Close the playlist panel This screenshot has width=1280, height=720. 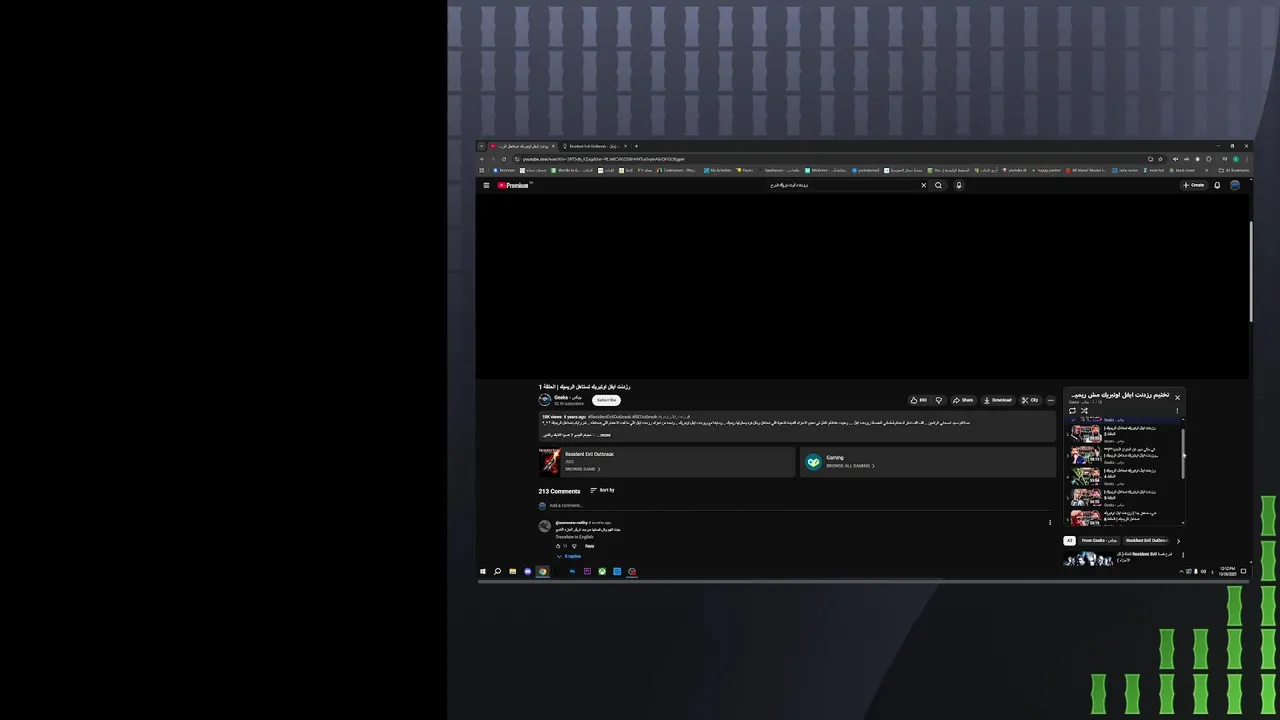point(1177,398)
